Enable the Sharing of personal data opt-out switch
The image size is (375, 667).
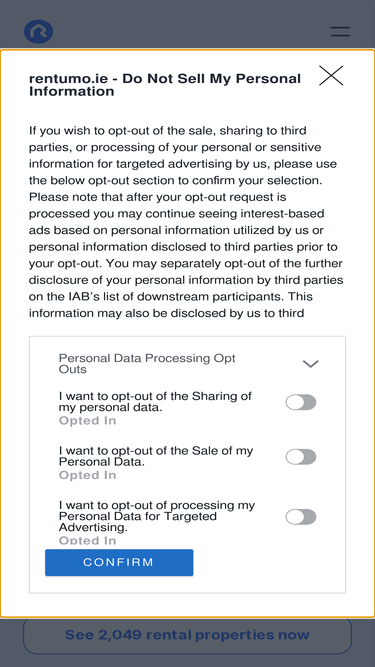[x=301, y=402]
